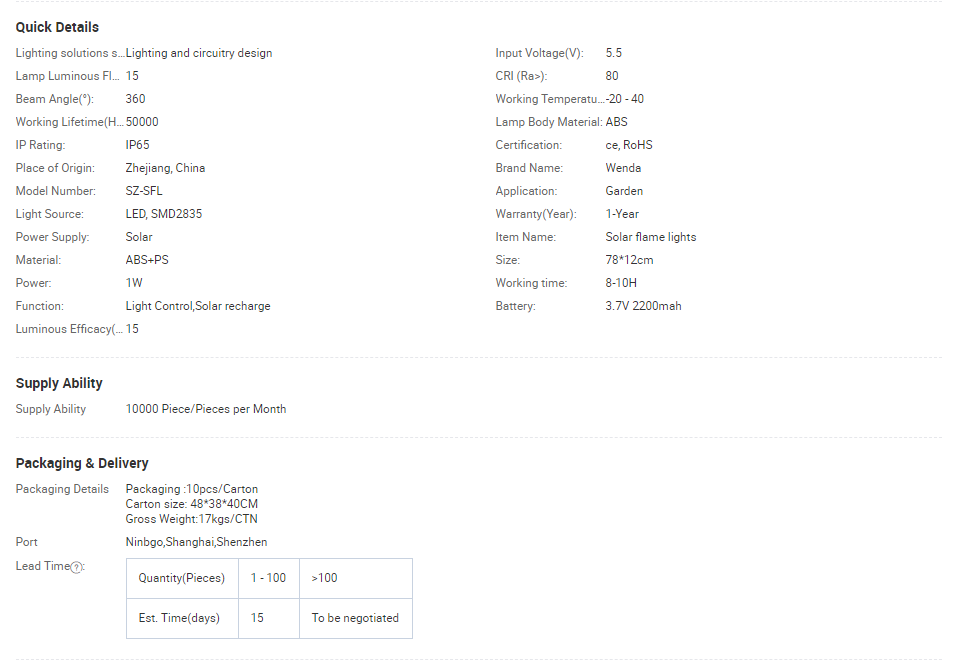Click the Quick Details section heading
The image size is (958, 661).
coord(57,27)
